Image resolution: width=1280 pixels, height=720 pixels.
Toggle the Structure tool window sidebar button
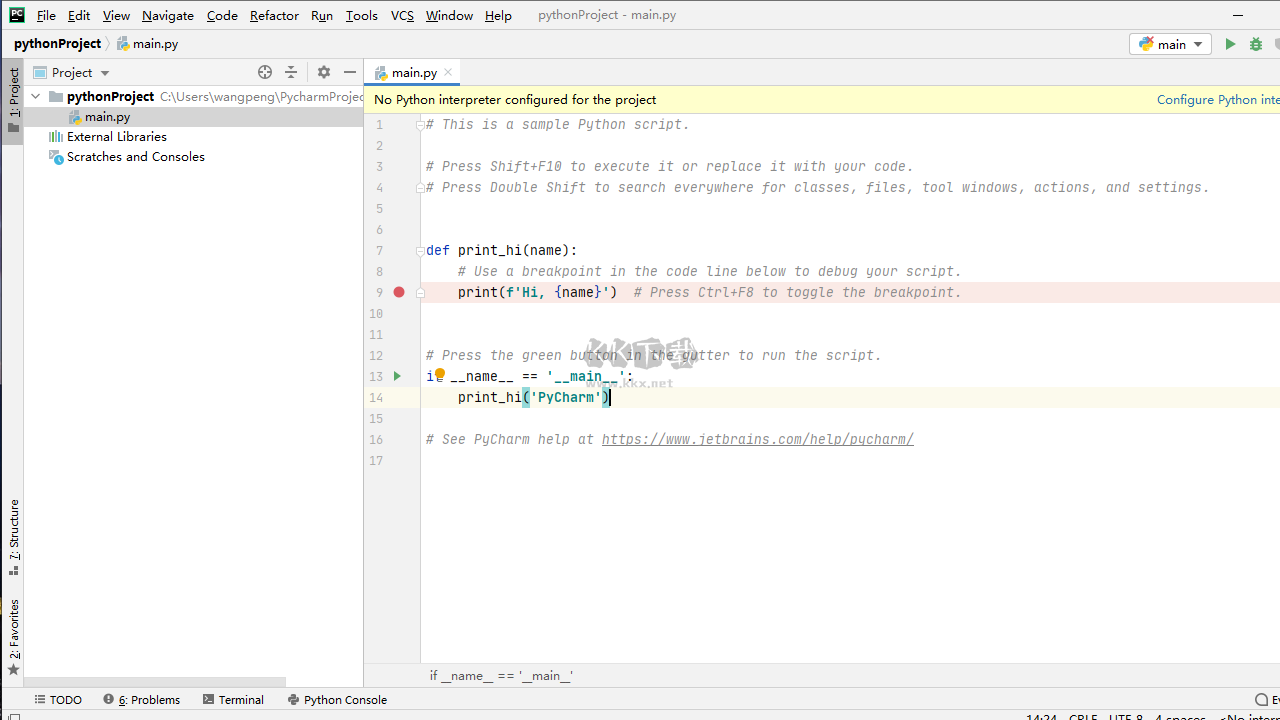(x=14, y=537)
